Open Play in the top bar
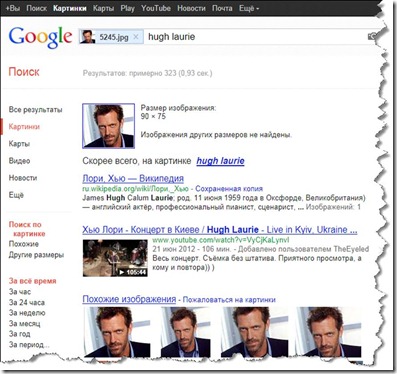Image resolution: width=397 pixels, height=374 pixels. (x=127, y=8)
